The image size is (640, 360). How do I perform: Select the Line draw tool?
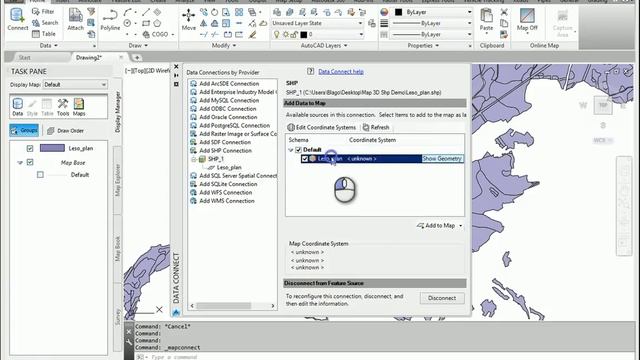pyautogui.click(x=146, y=12)
